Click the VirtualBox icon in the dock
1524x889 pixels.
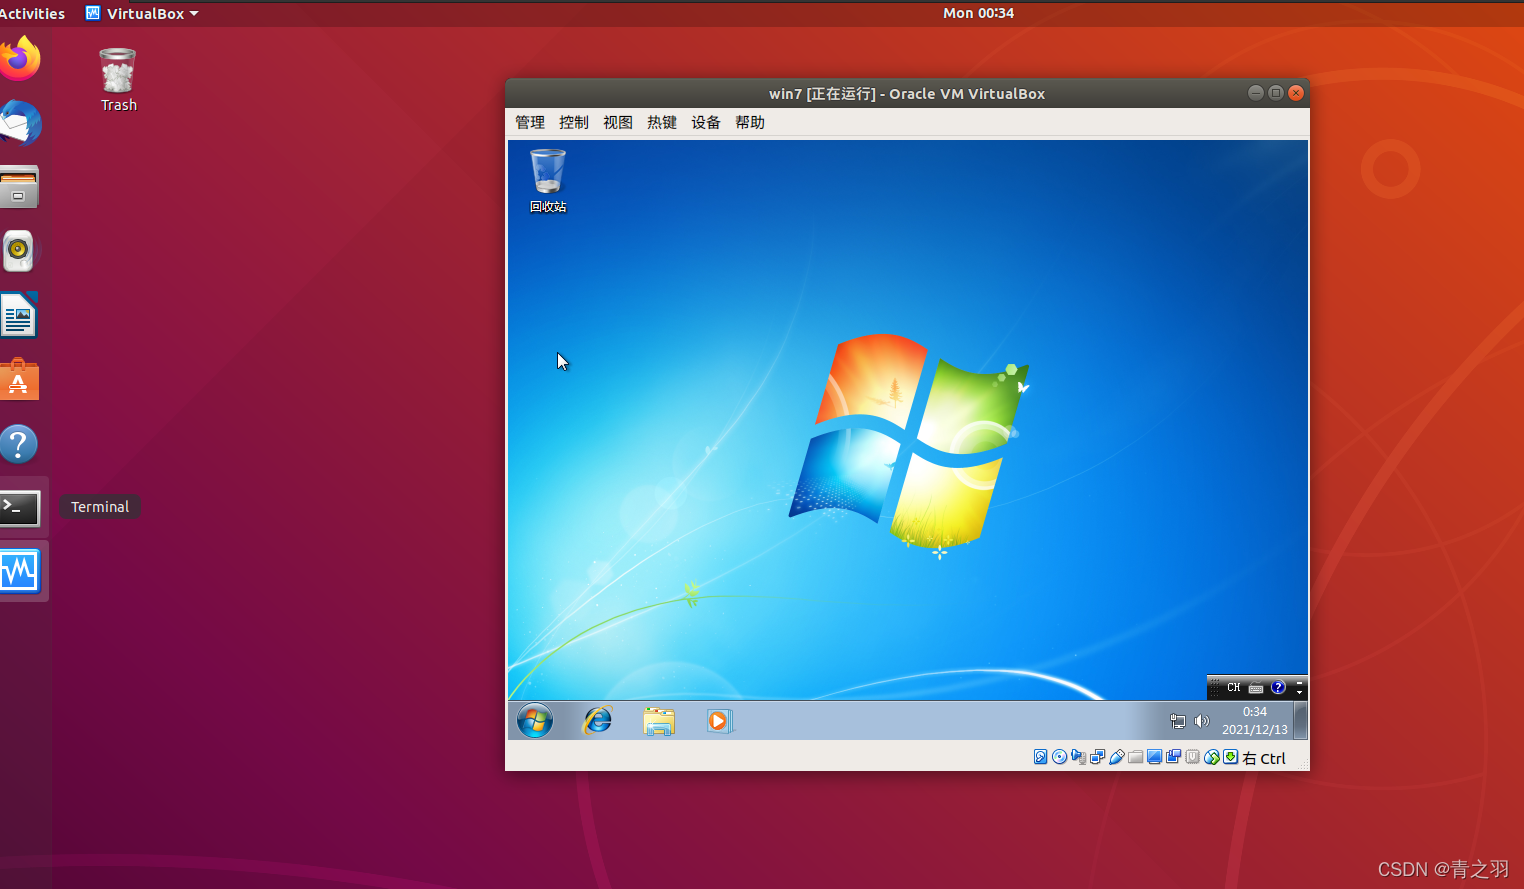coord(20,572)
